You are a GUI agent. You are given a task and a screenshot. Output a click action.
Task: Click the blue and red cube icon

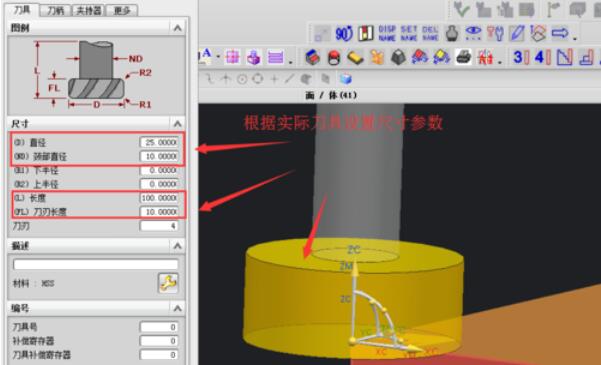(x=312, y=57)
